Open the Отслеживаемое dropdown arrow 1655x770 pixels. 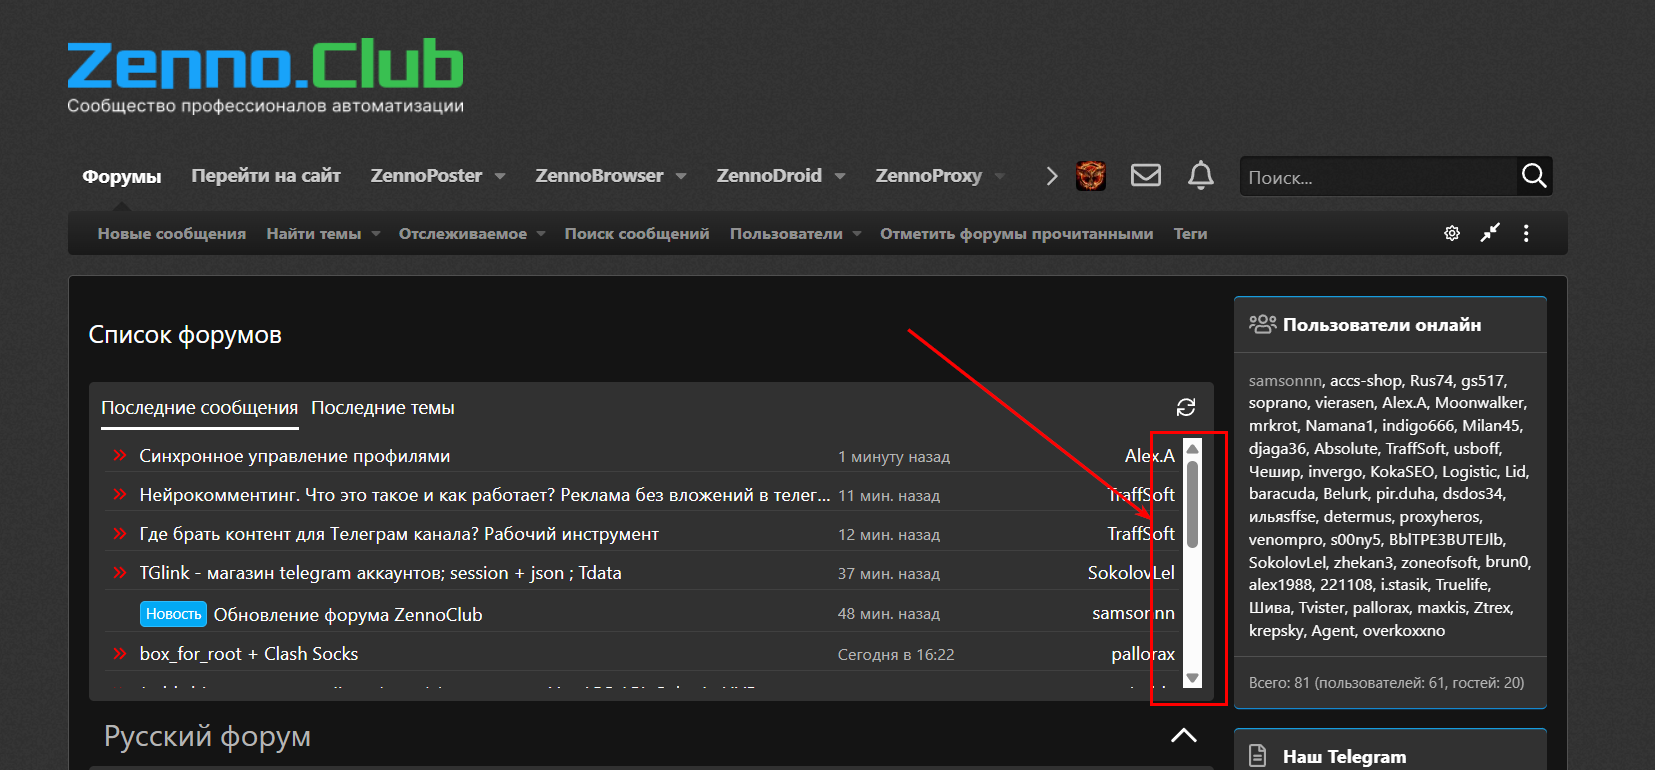click(x=541, y=234)
